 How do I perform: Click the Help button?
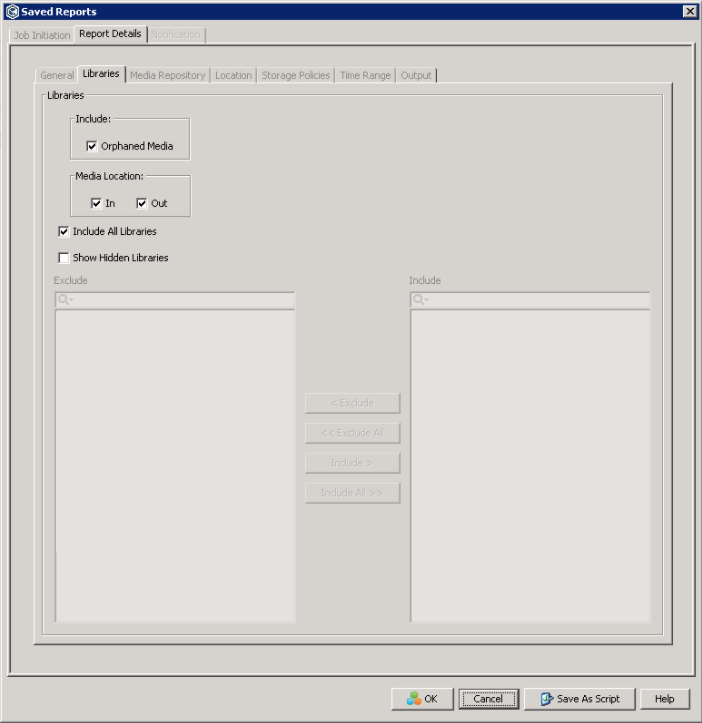click(x=665, y=699)
